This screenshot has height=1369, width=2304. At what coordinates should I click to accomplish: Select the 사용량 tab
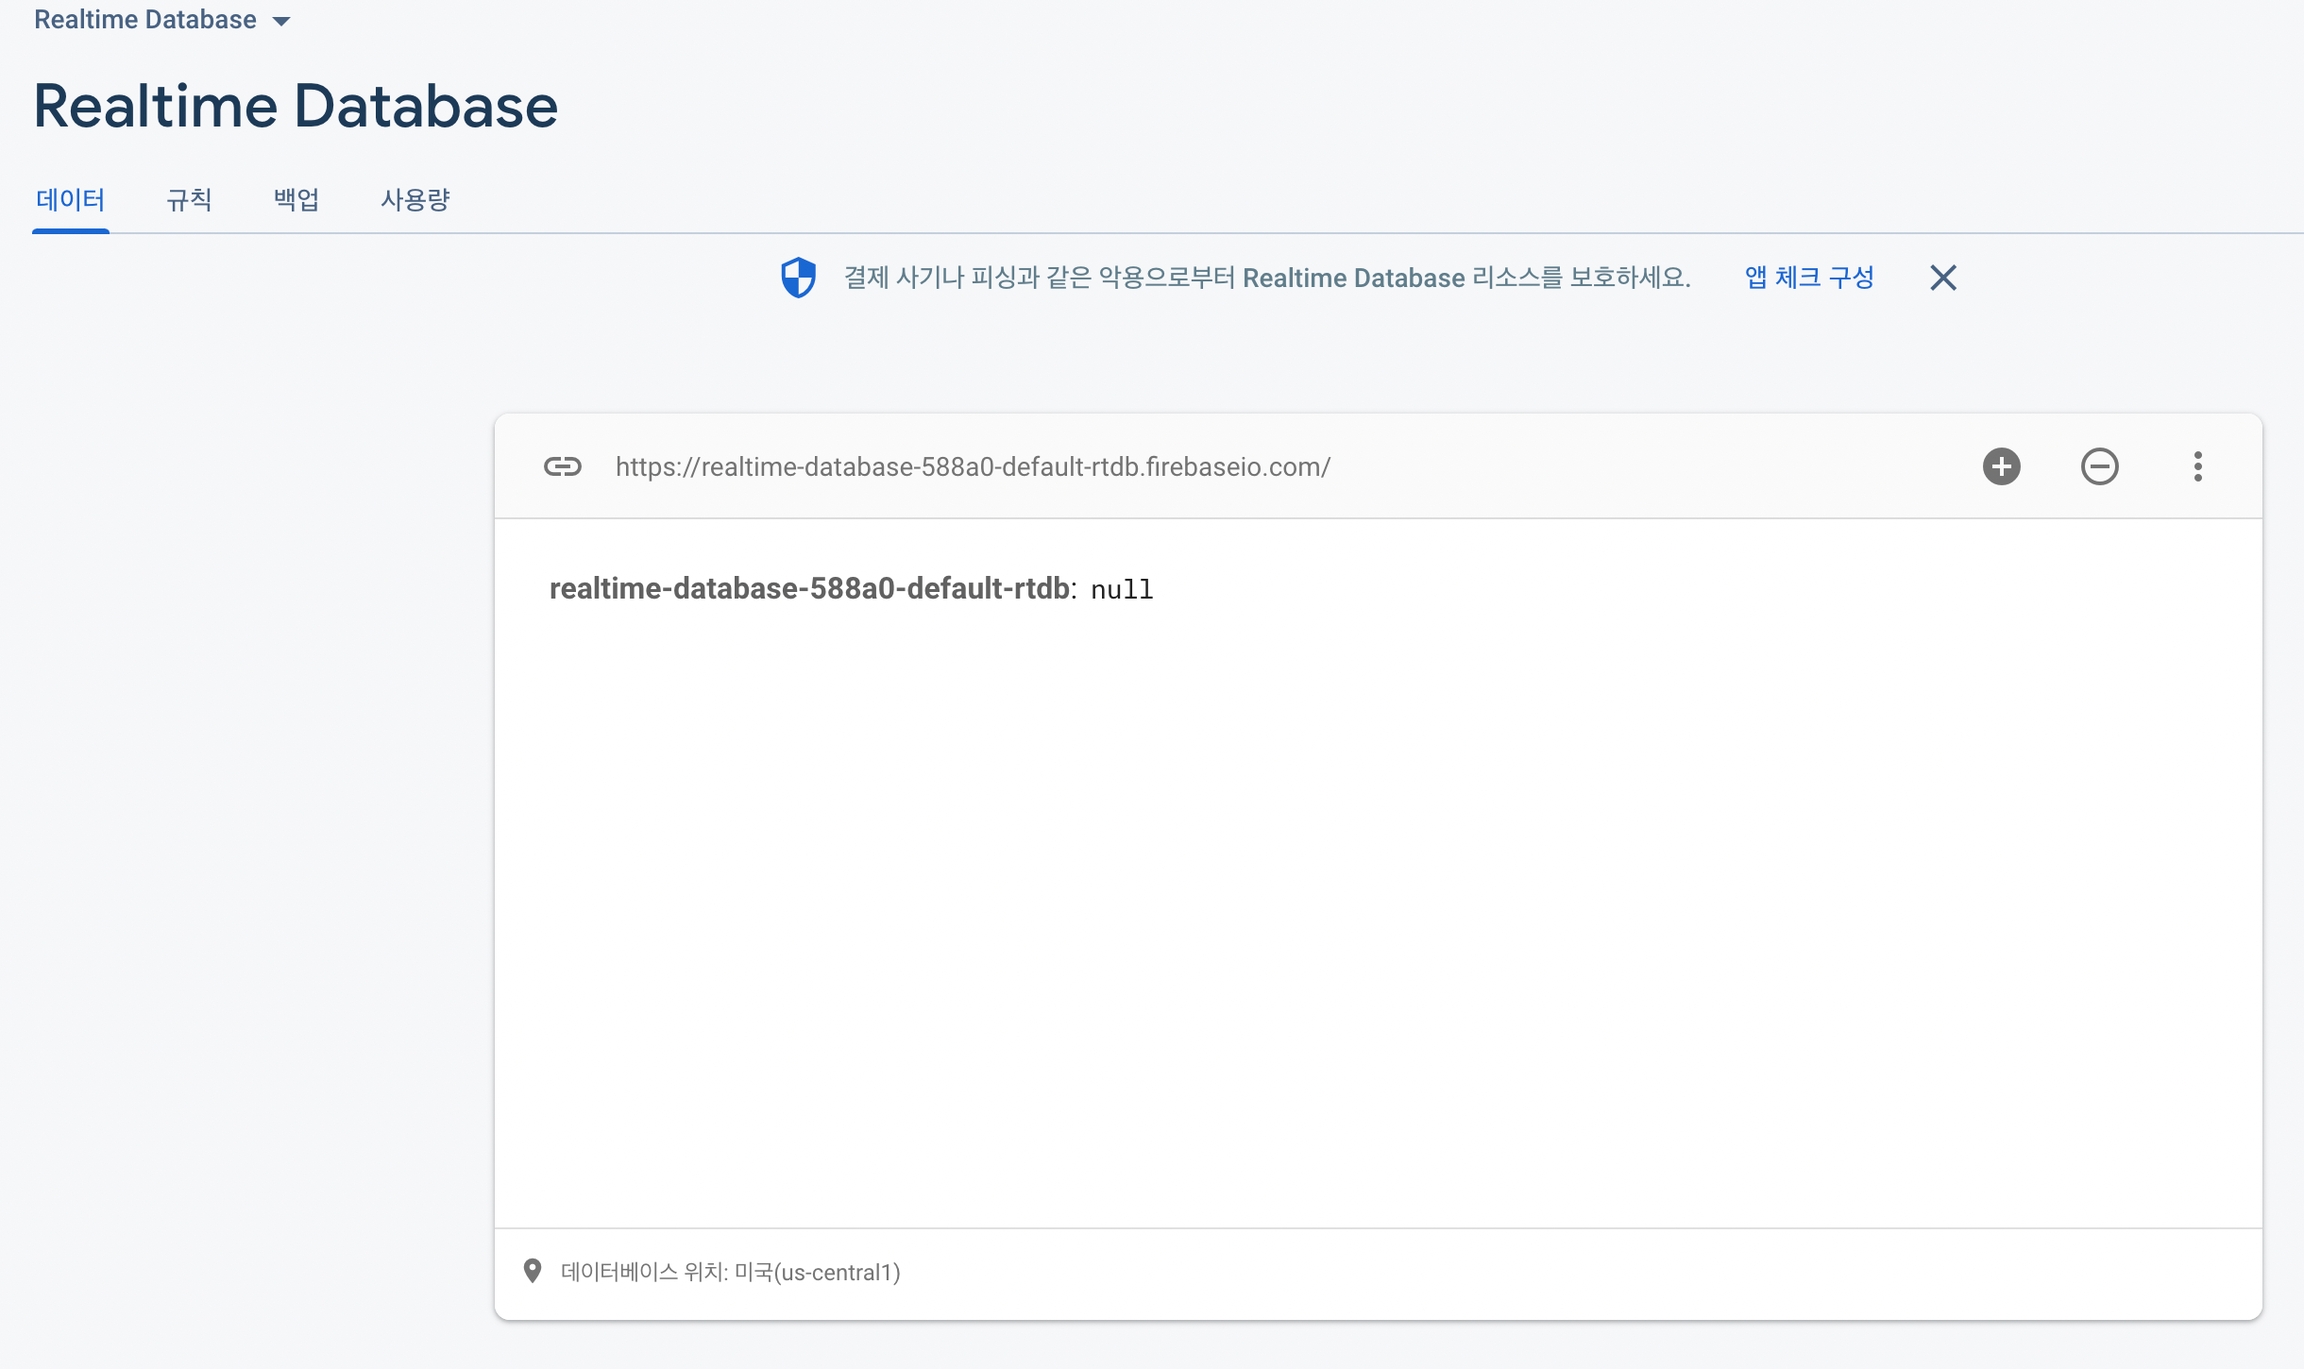pyautogui.click(x=415, y=200)
